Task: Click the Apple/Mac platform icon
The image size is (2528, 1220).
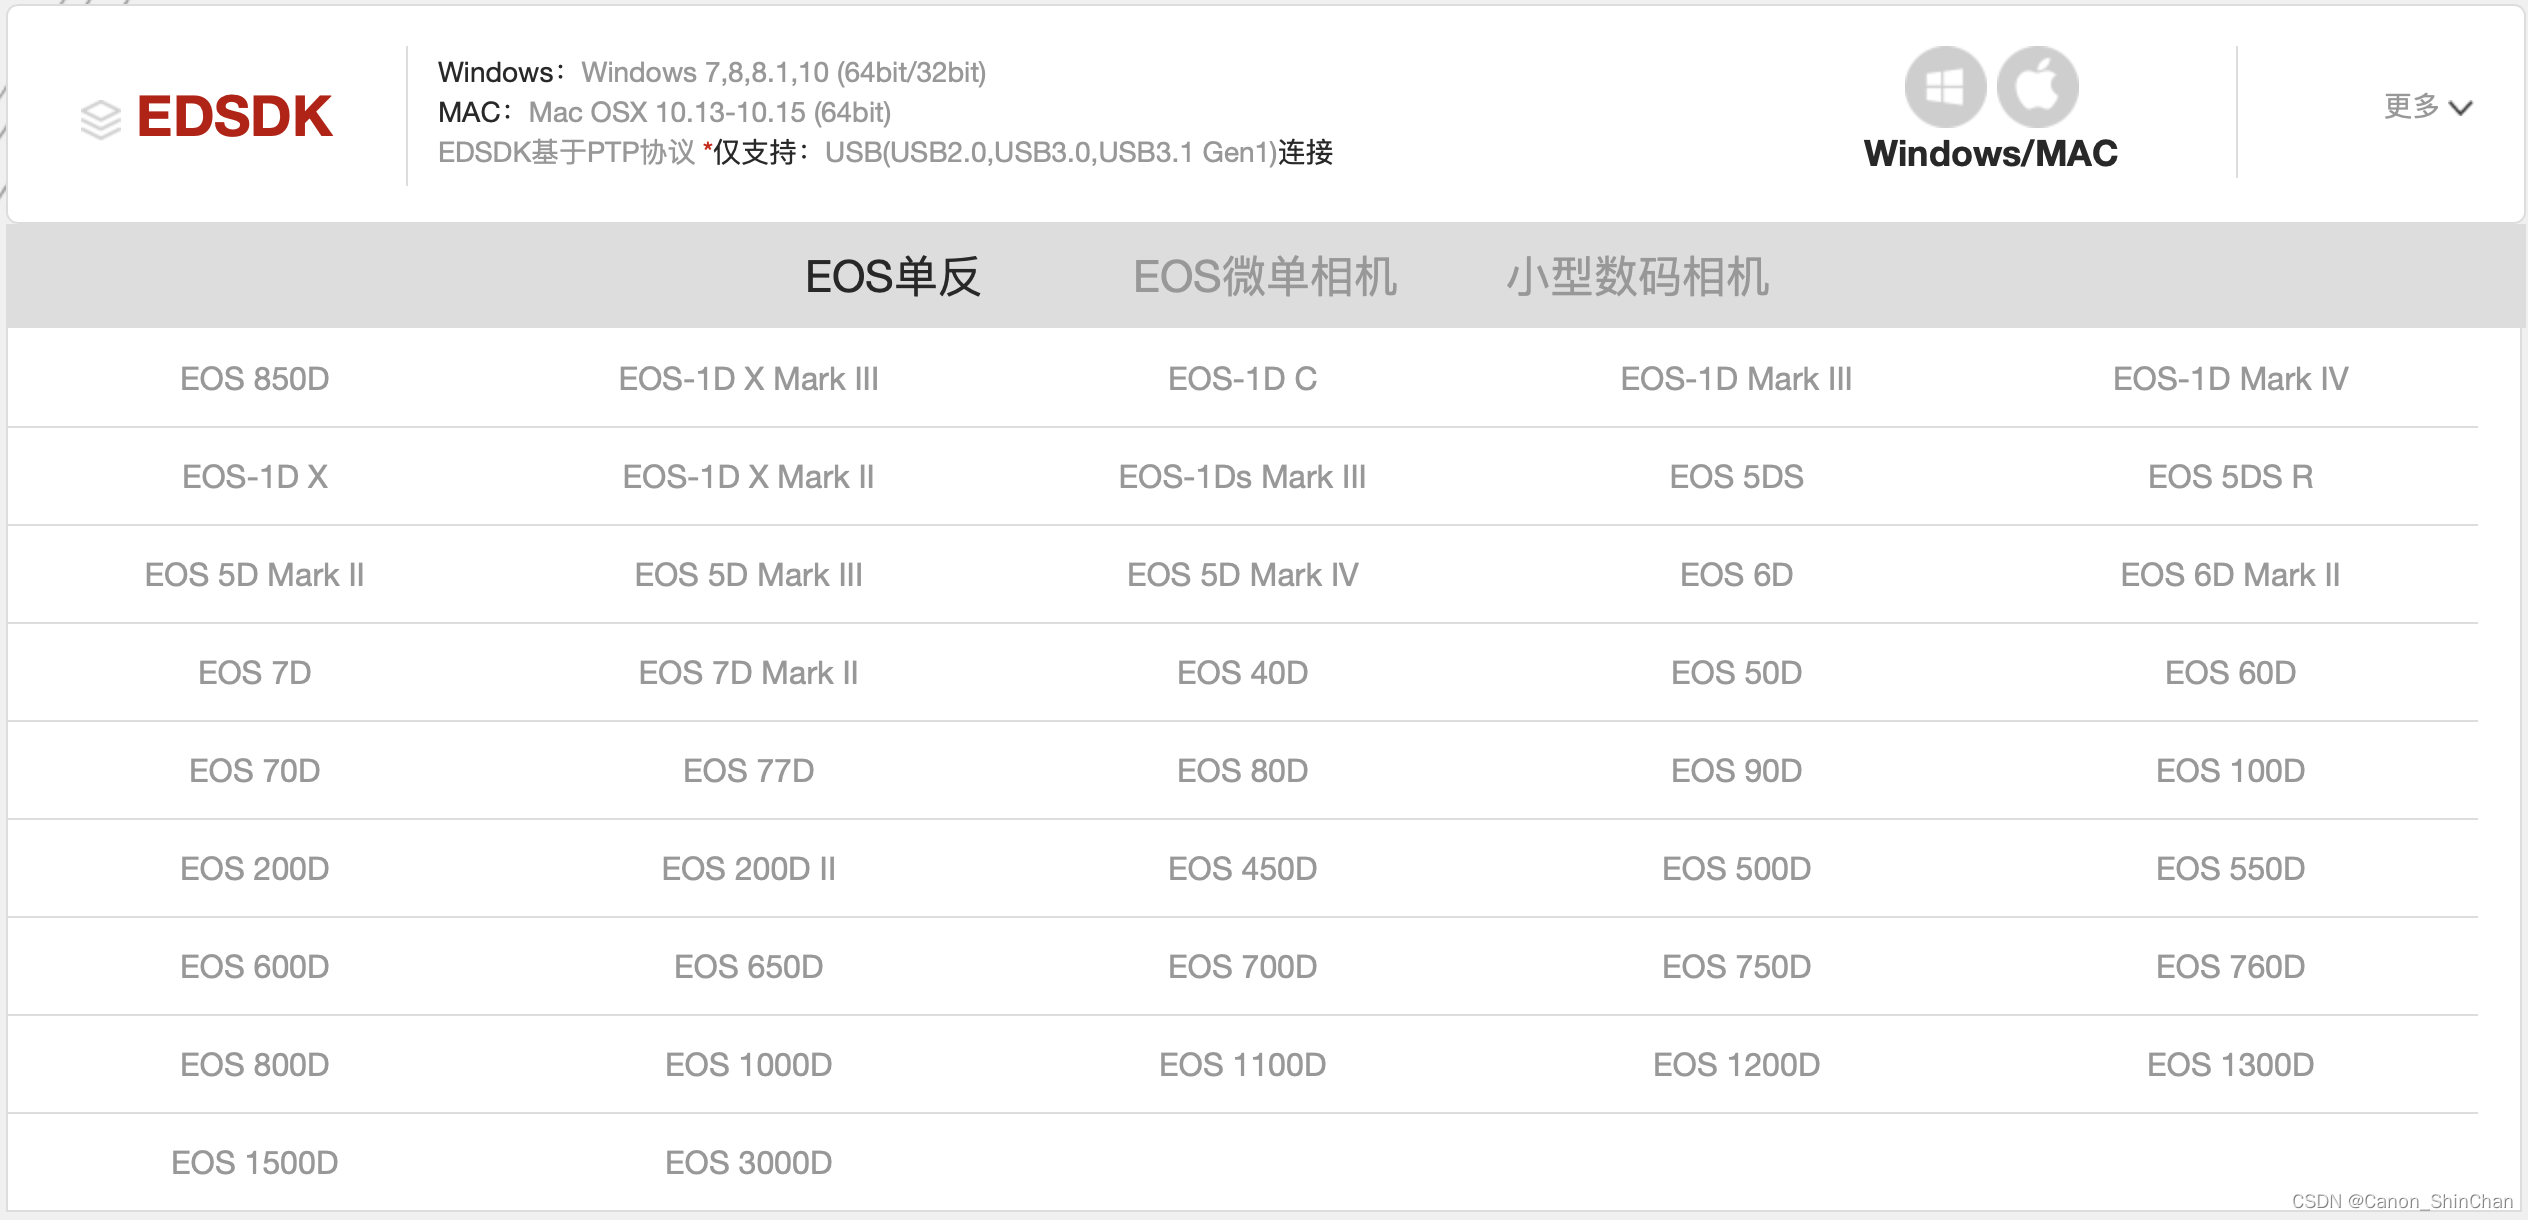Action: (2038, 87)
